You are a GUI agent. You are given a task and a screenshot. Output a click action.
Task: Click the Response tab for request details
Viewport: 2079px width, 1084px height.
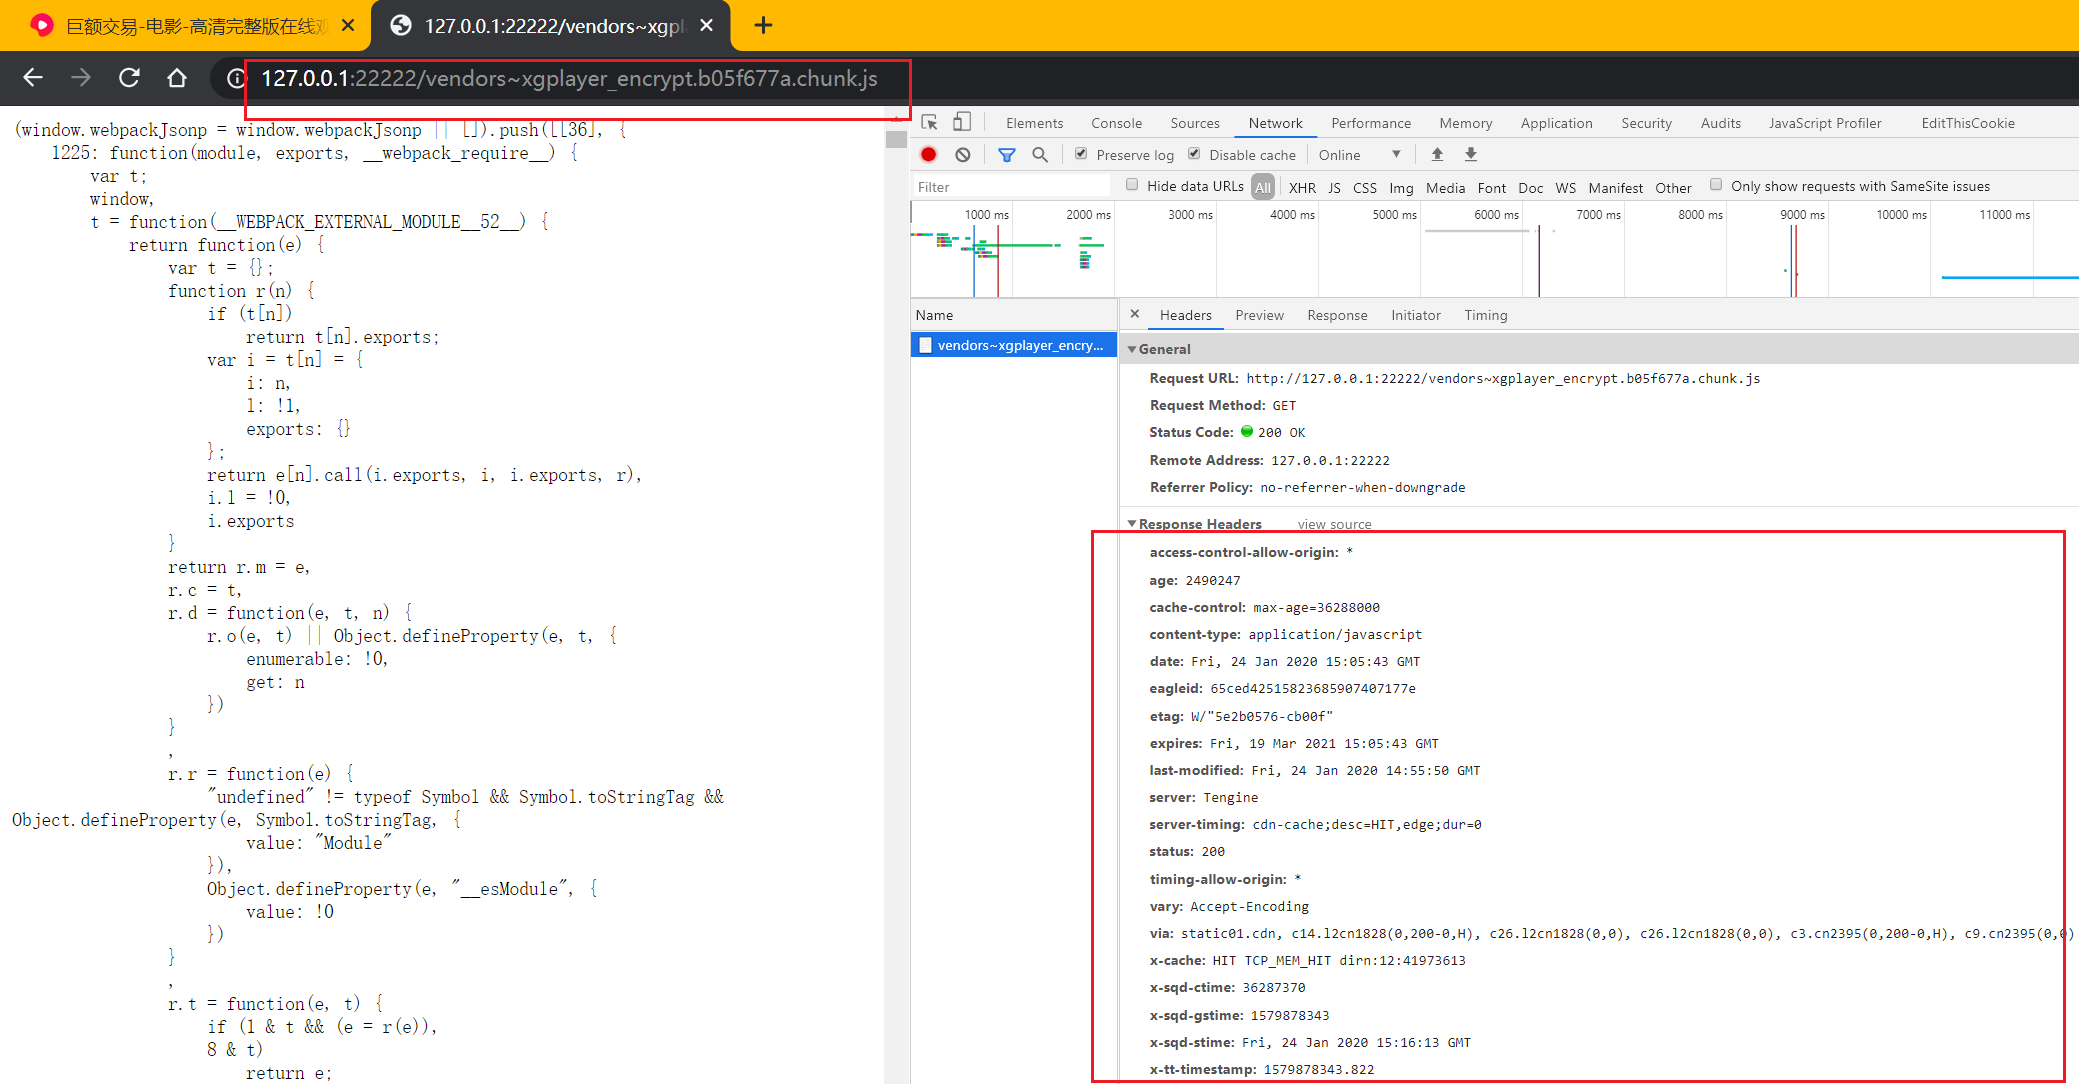point(1336,315)
